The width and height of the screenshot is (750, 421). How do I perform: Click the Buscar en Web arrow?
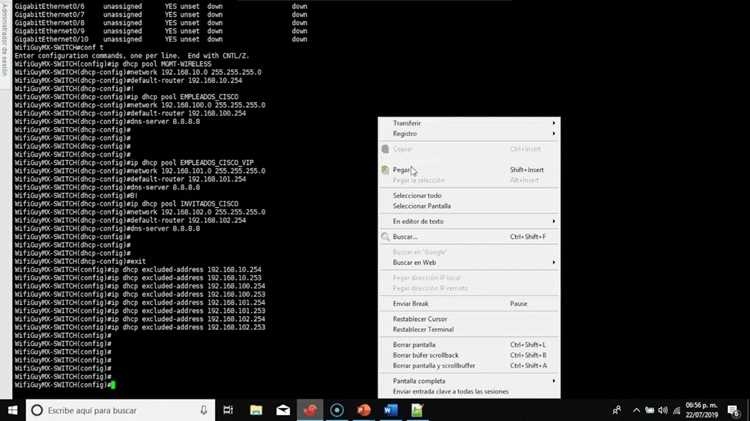[554, 263]
